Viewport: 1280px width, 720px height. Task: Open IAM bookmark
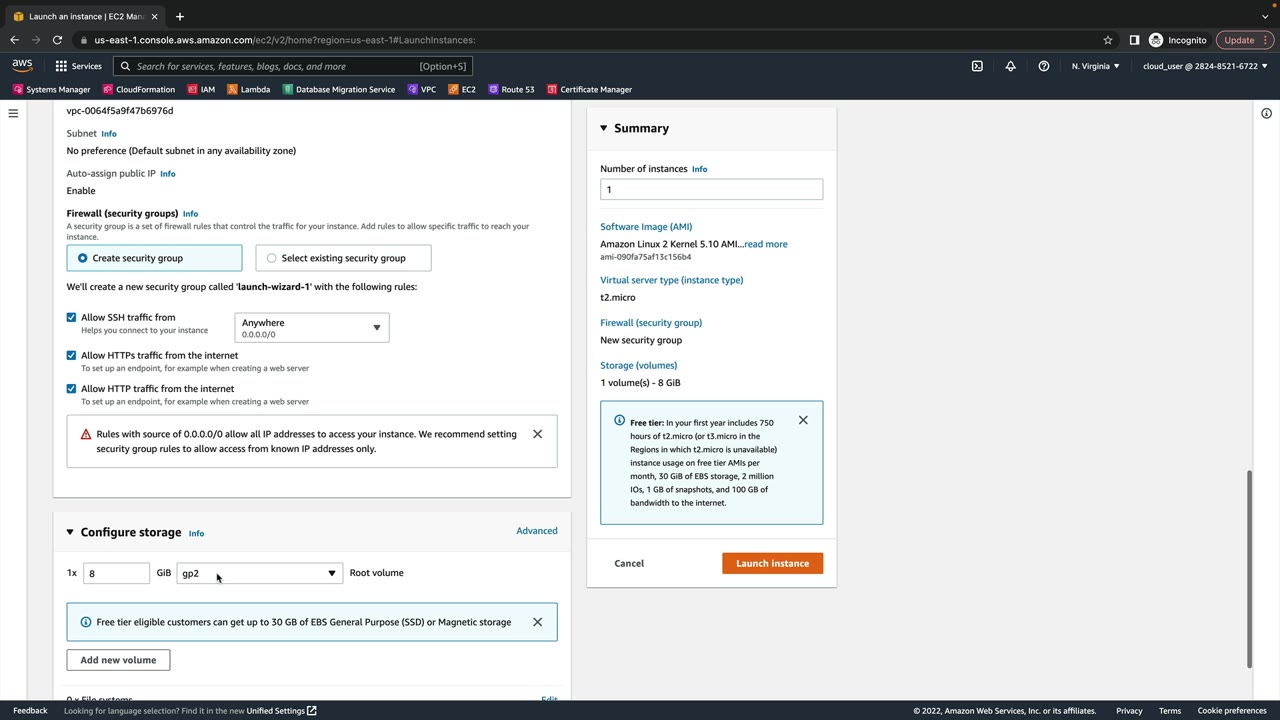(201, 89)
